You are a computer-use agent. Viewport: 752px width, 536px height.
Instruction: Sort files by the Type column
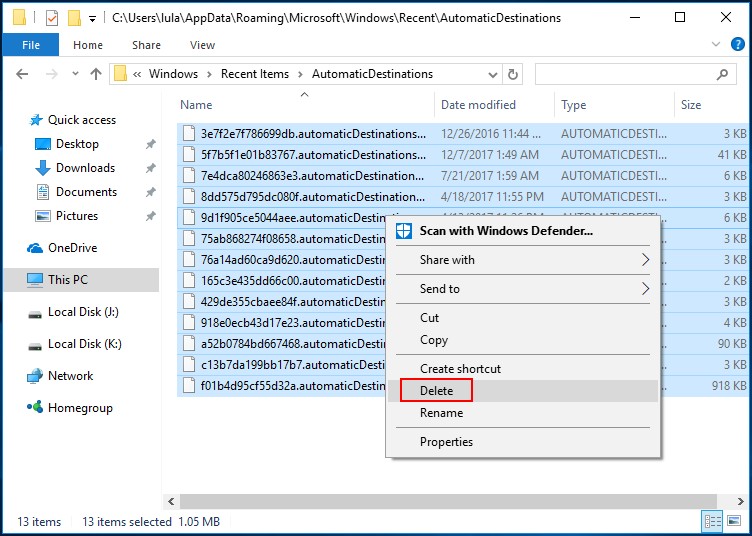click(614, 105)
